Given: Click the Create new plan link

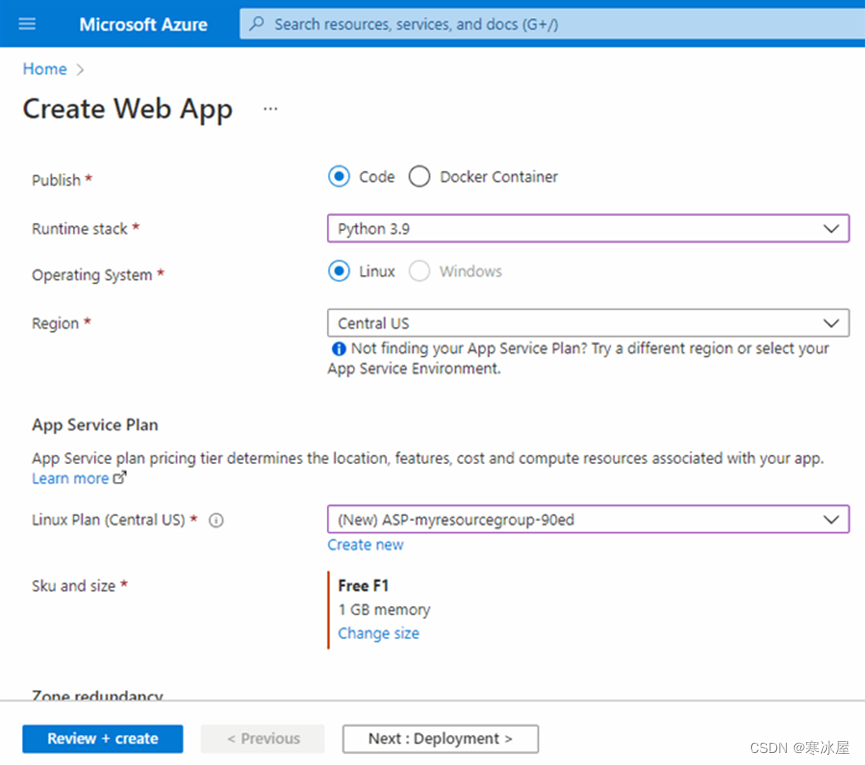Looking at the screenshot, I should pyautogui.click(x=365, y=545).
